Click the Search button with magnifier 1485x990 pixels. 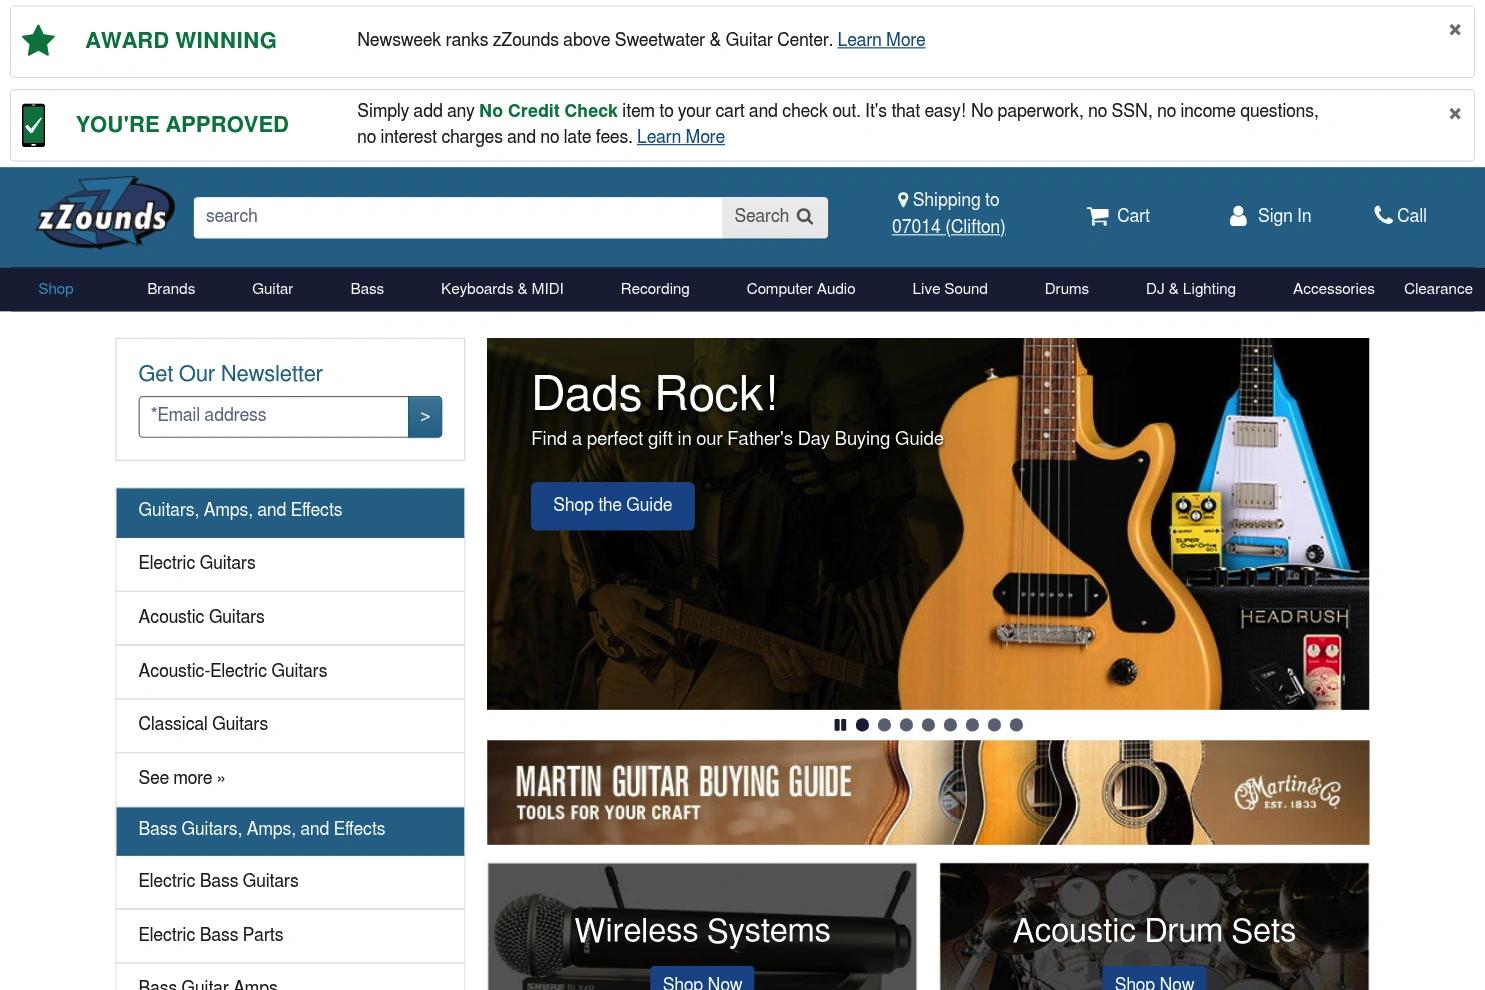click(774, 217)
